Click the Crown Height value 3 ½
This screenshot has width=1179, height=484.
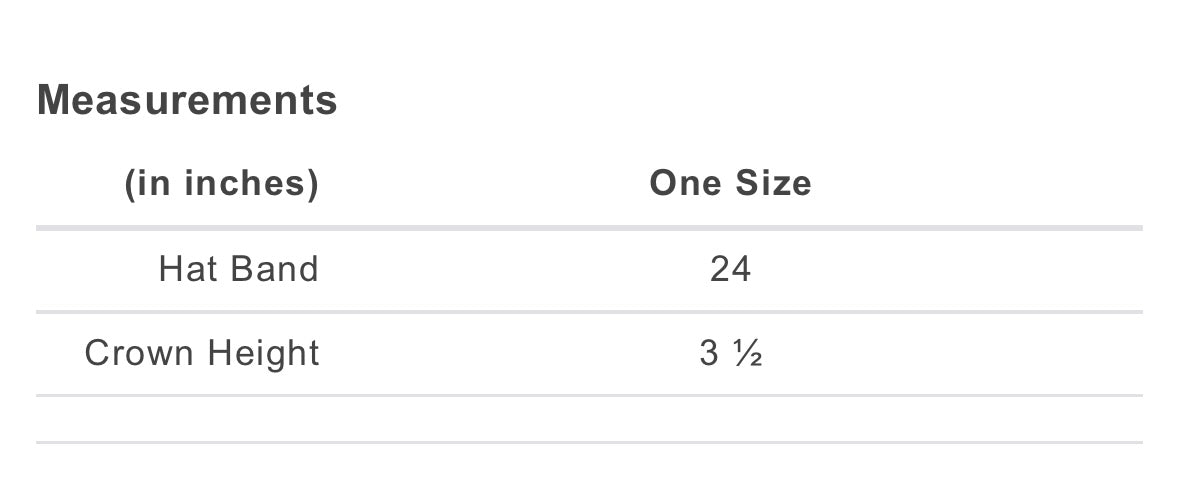click(731, 353)
